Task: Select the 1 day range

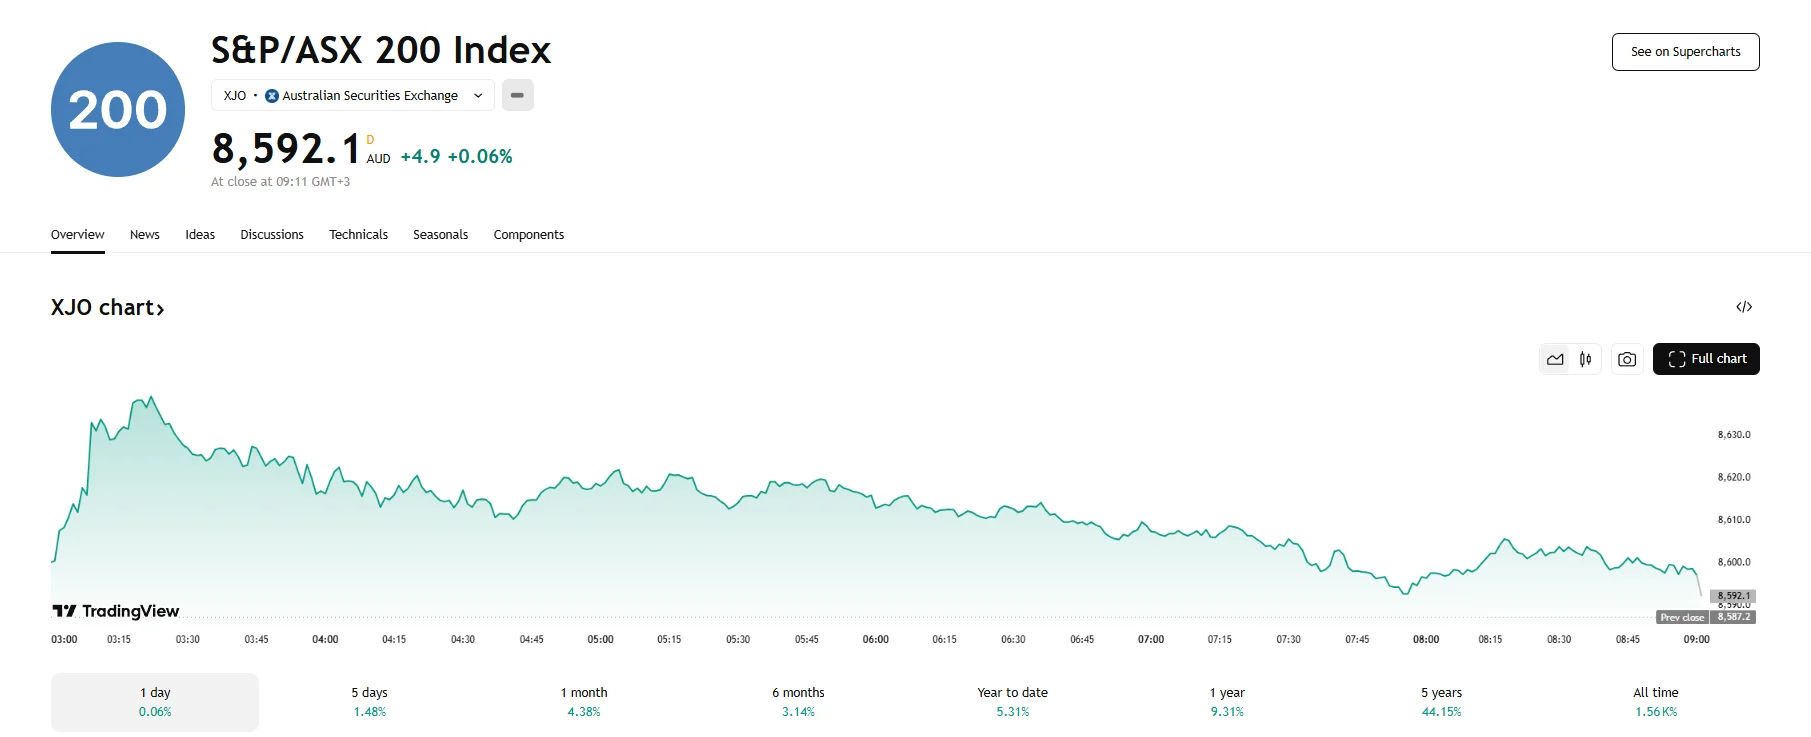Action: (x=155, y=702)
